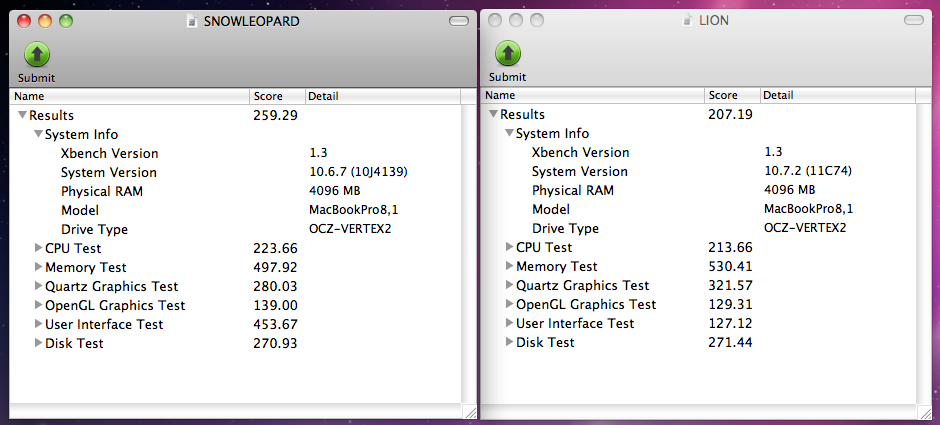The height and width of the screenshot is (425, 940).
Task: Click the SNOWLEOPARD window title text
Action: coord(252,22)
